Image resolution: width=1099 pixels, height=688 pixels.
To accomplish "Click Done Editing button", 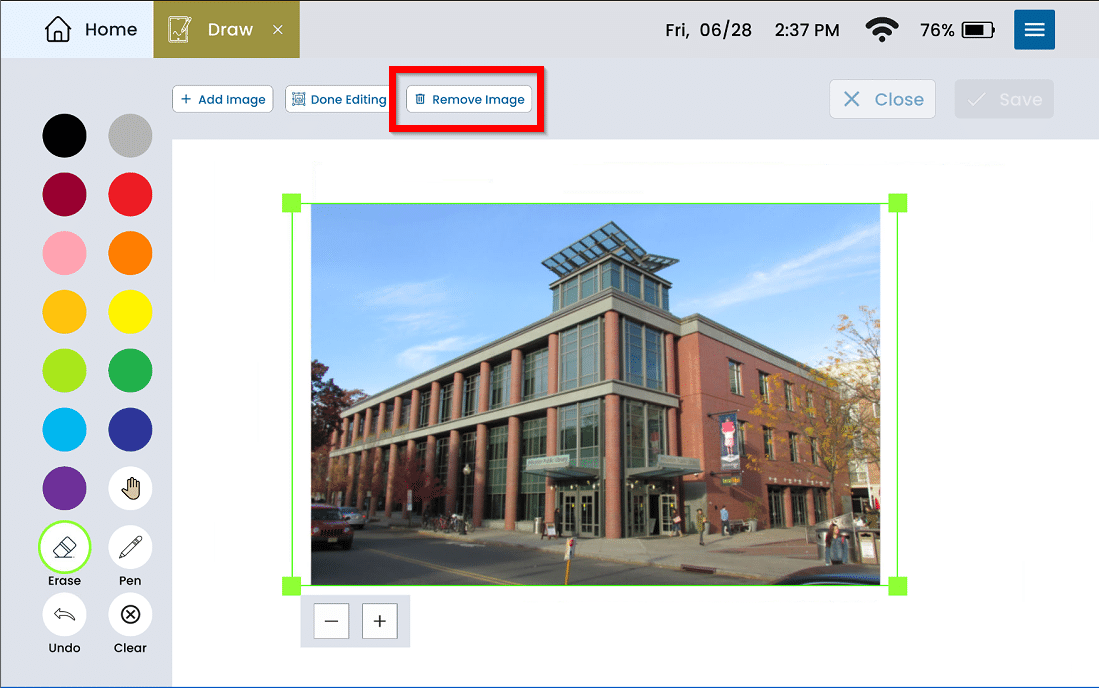I will [x=338, y=99].
